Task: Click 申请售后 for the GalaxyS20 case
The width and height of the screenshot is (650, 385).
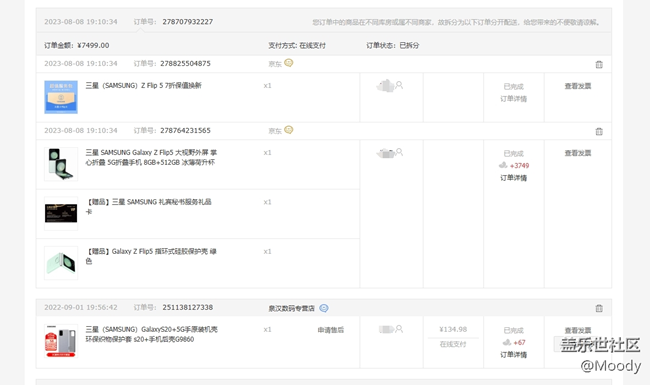Action: [x=331, y=330]
